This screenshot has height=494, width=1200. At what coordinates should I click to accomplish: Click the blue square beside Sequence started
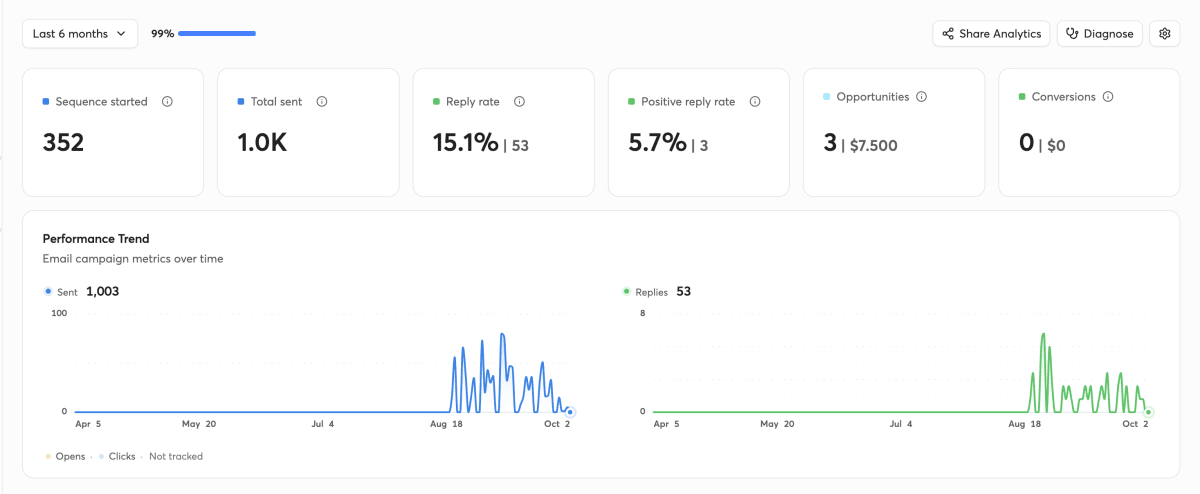click(46, 101)
